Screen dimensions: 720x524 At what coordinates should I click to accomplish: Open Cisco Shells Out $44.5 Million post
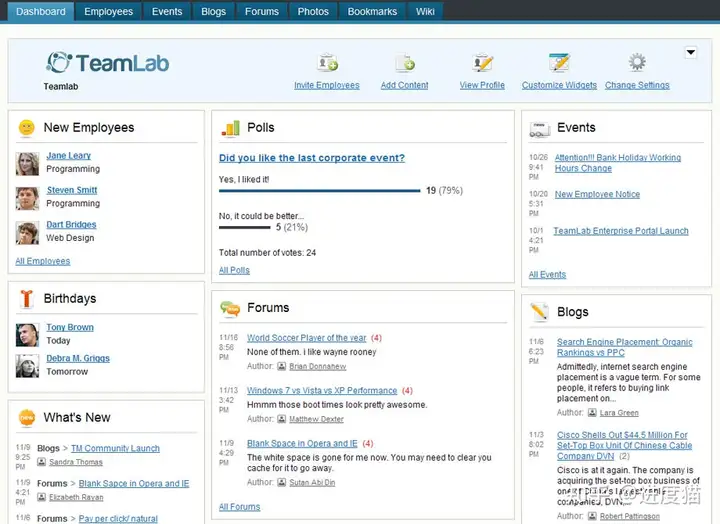pyautogui.click(x=624, y=445)
